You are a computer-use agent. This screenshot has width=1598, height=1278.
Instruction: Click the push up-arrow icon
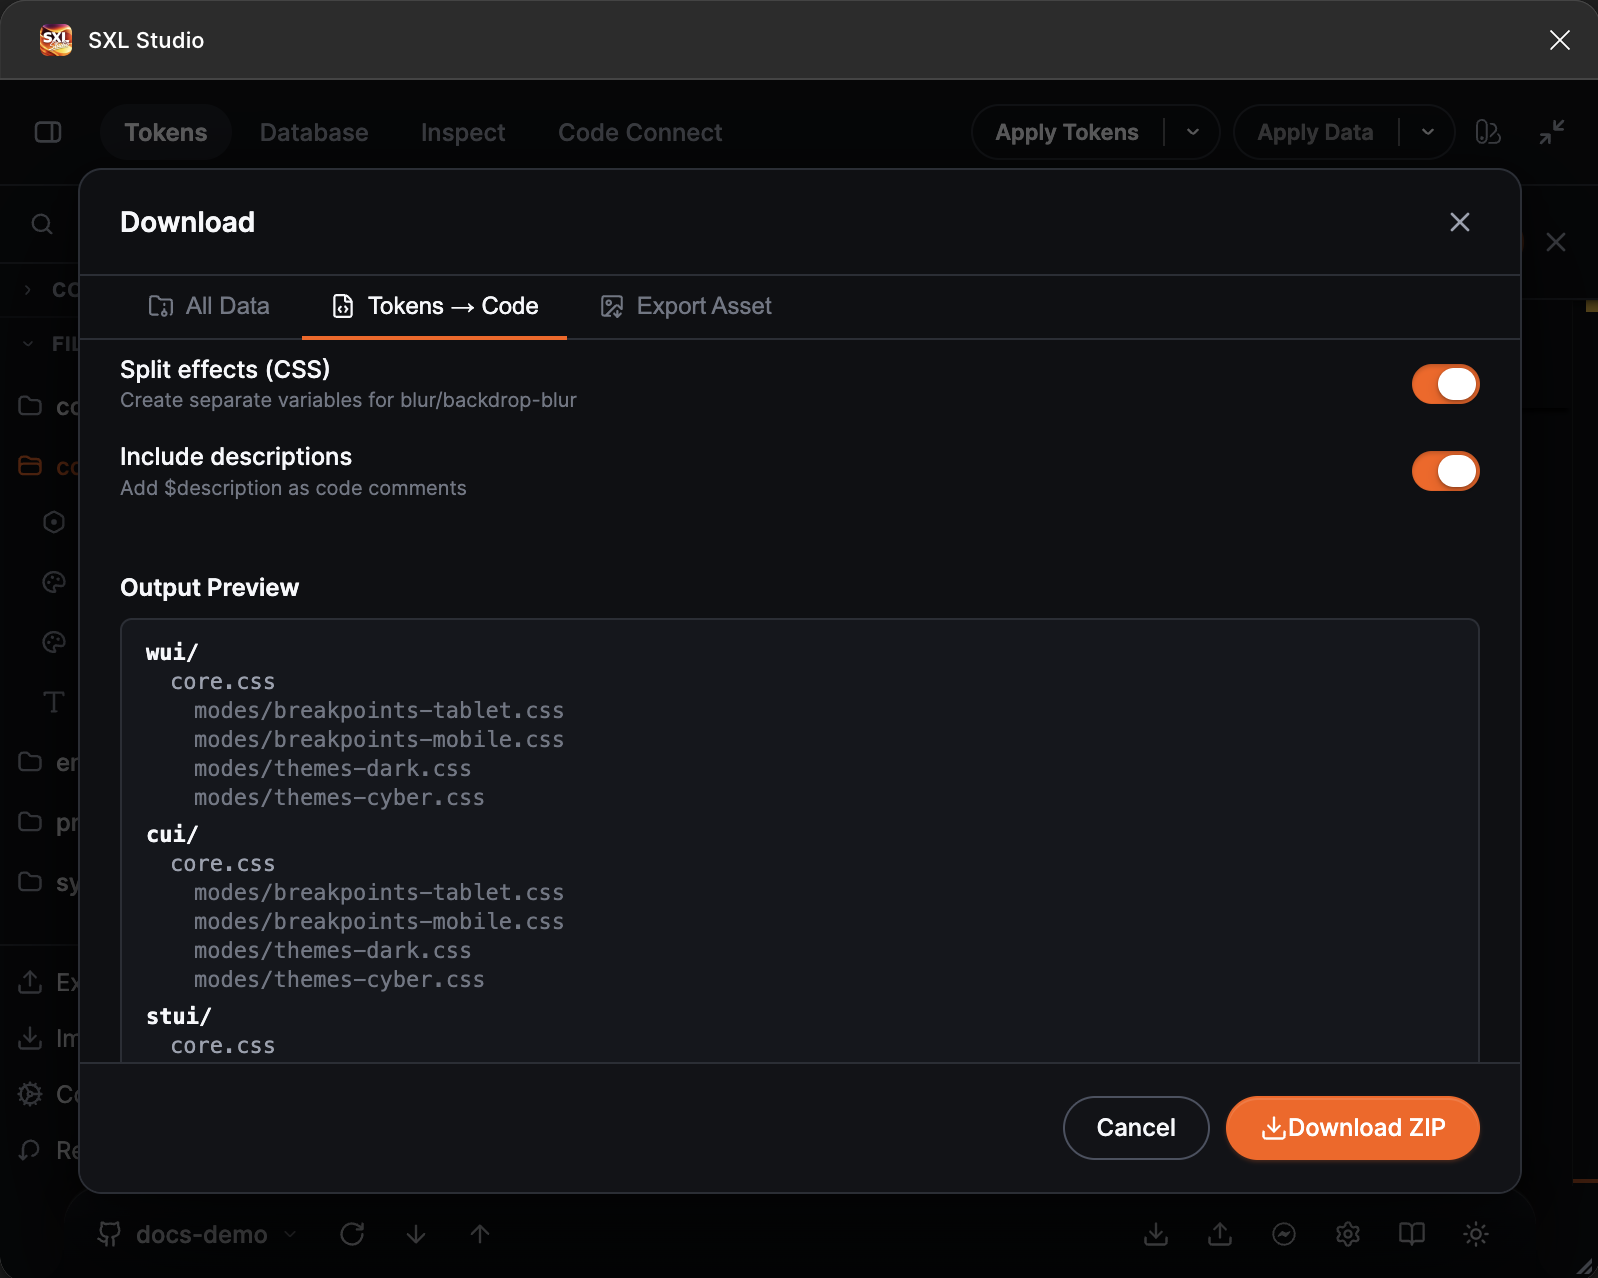point(480,1234)
